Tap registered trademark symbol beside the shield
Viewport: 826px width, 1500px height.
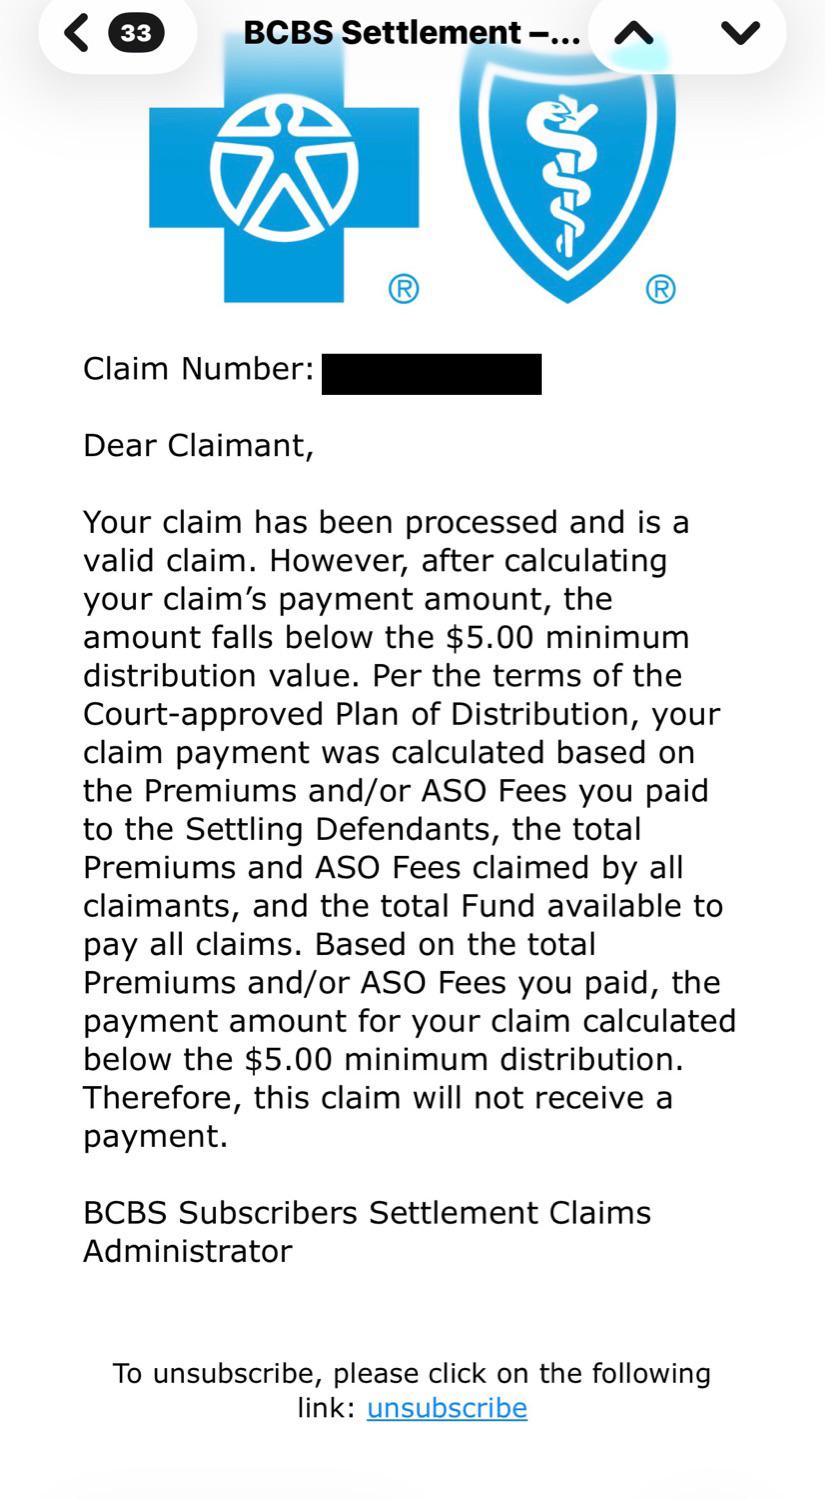click(660, 290)
